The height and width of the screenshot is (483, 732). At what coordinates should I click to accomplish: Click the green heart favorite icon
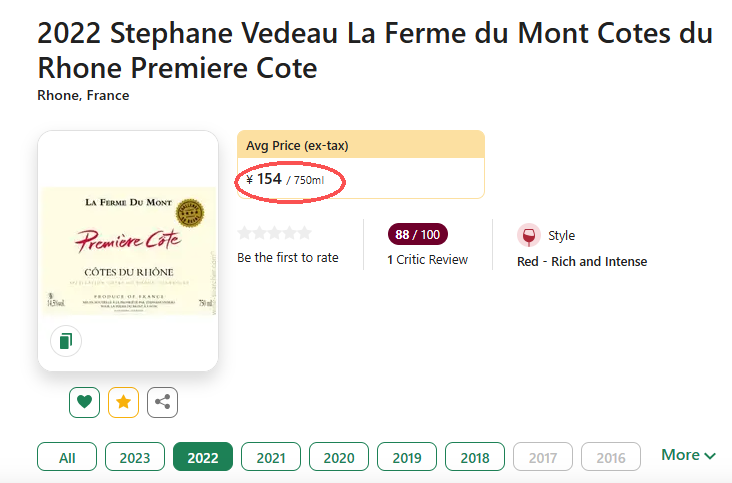point(85,402)
